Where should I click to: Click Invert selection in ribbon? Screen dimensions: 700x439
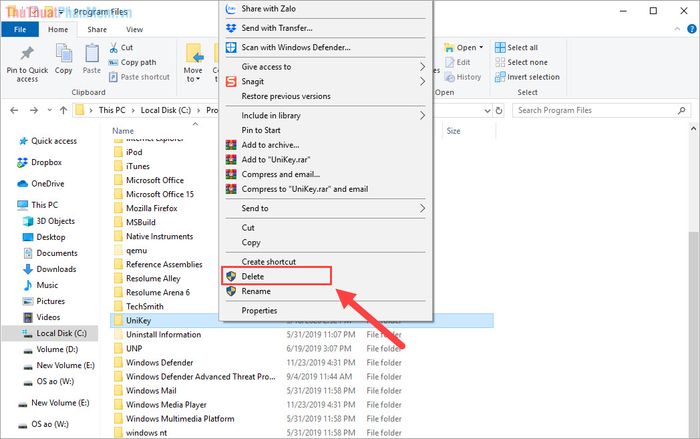pos(527,77)
